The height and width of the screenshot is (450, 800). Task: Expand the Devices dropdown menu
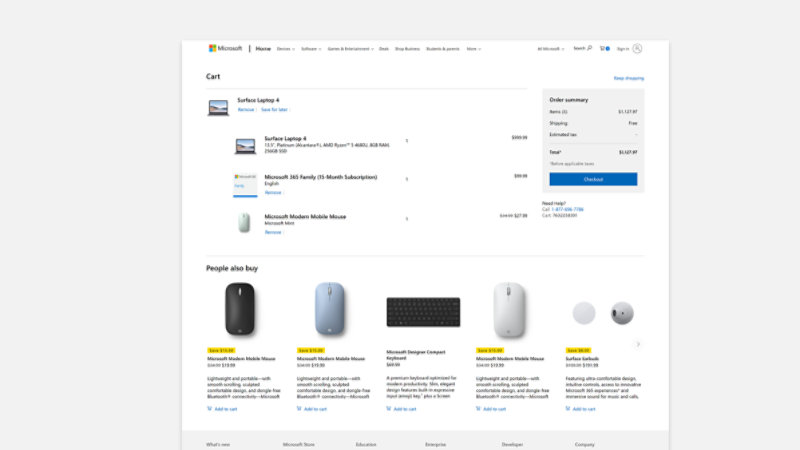pyautogui.click(x=286, y=48)
